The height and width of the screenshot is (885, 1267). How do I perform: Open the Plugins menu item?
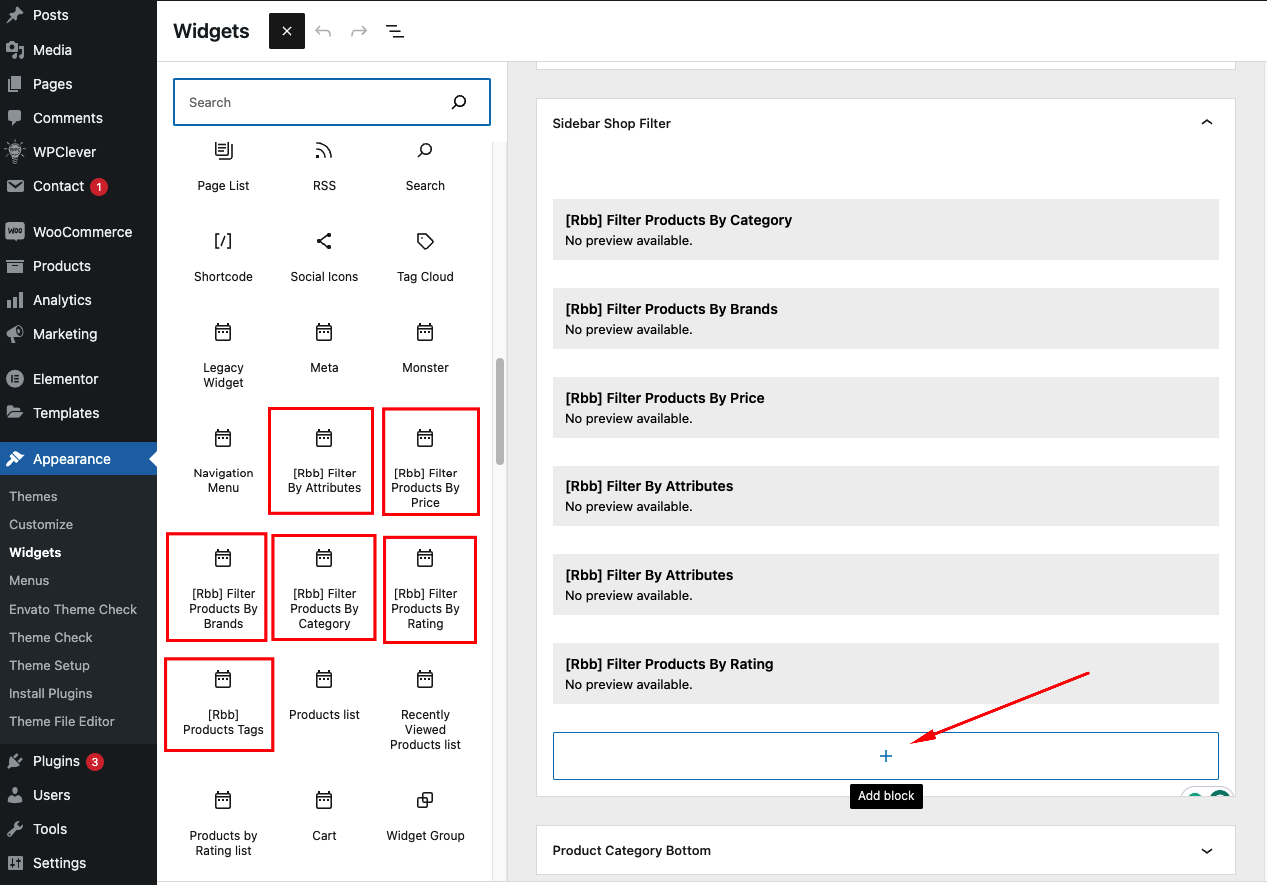coord(56,761)
